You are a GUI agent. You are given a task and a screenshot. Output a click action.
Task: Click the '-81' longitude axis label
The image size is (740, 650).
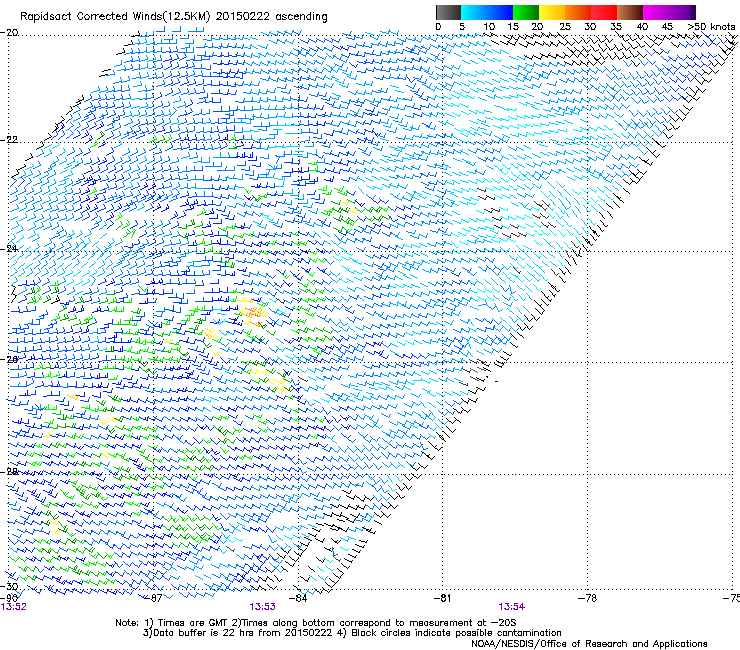[x=442, y=598]
